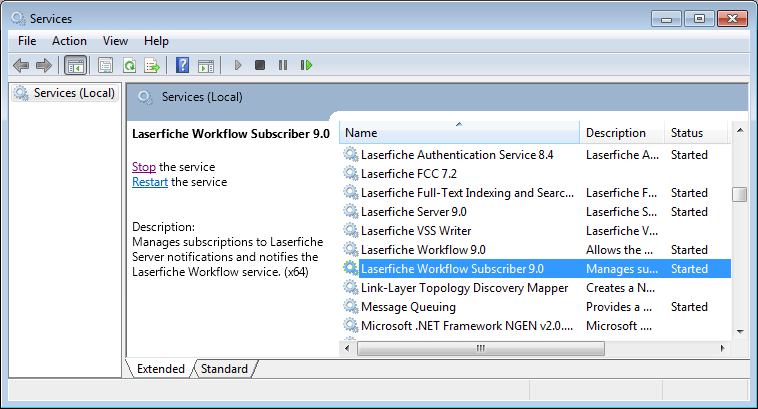The width and height of the screenshot is (758, 409).
Task: Open the Properties toolbar icon
Action: tap(105, 65)
